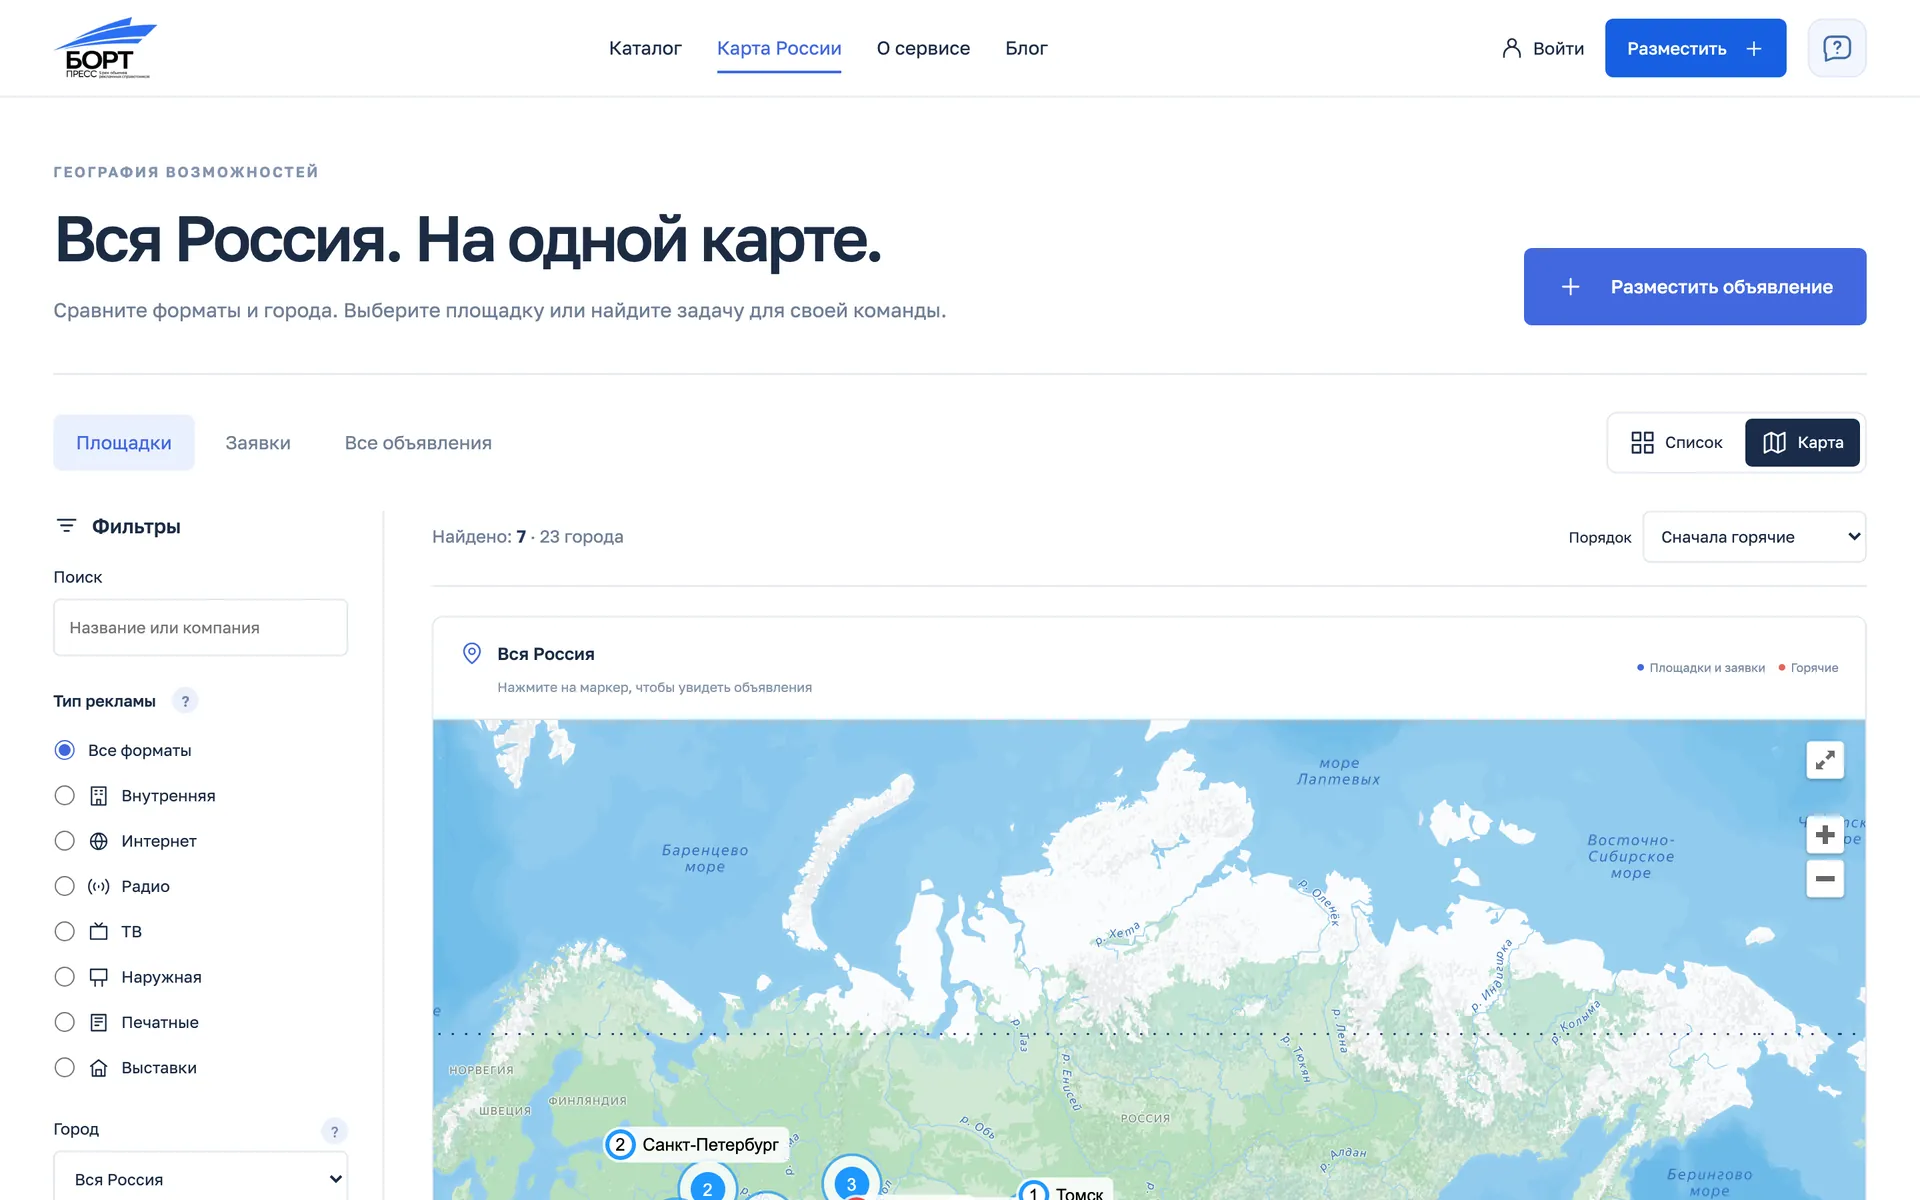Focus the Название или компания search field
Viewport: 1920px width, 1200px height.
[x=200, y=628]
